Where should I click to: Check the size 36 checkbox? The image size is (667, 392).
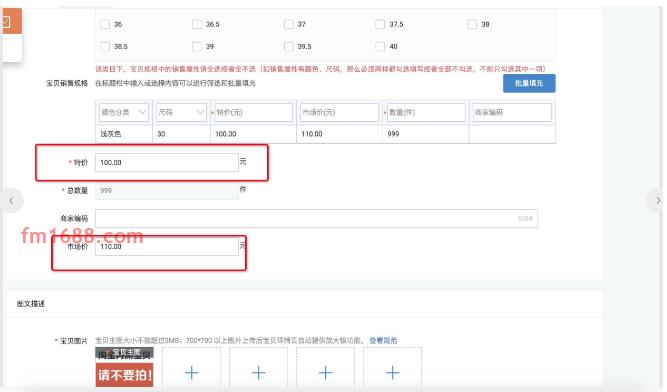105,24
